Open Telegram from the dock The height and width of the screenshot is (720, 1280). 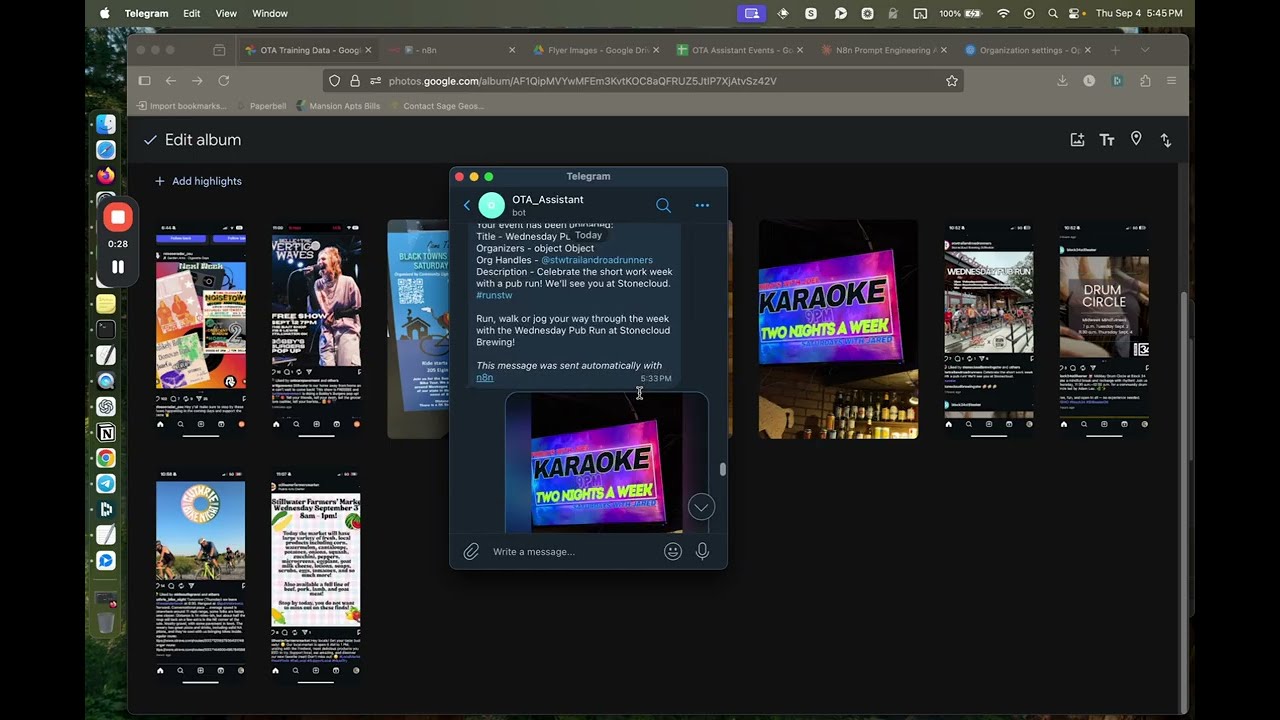(105, 483)
